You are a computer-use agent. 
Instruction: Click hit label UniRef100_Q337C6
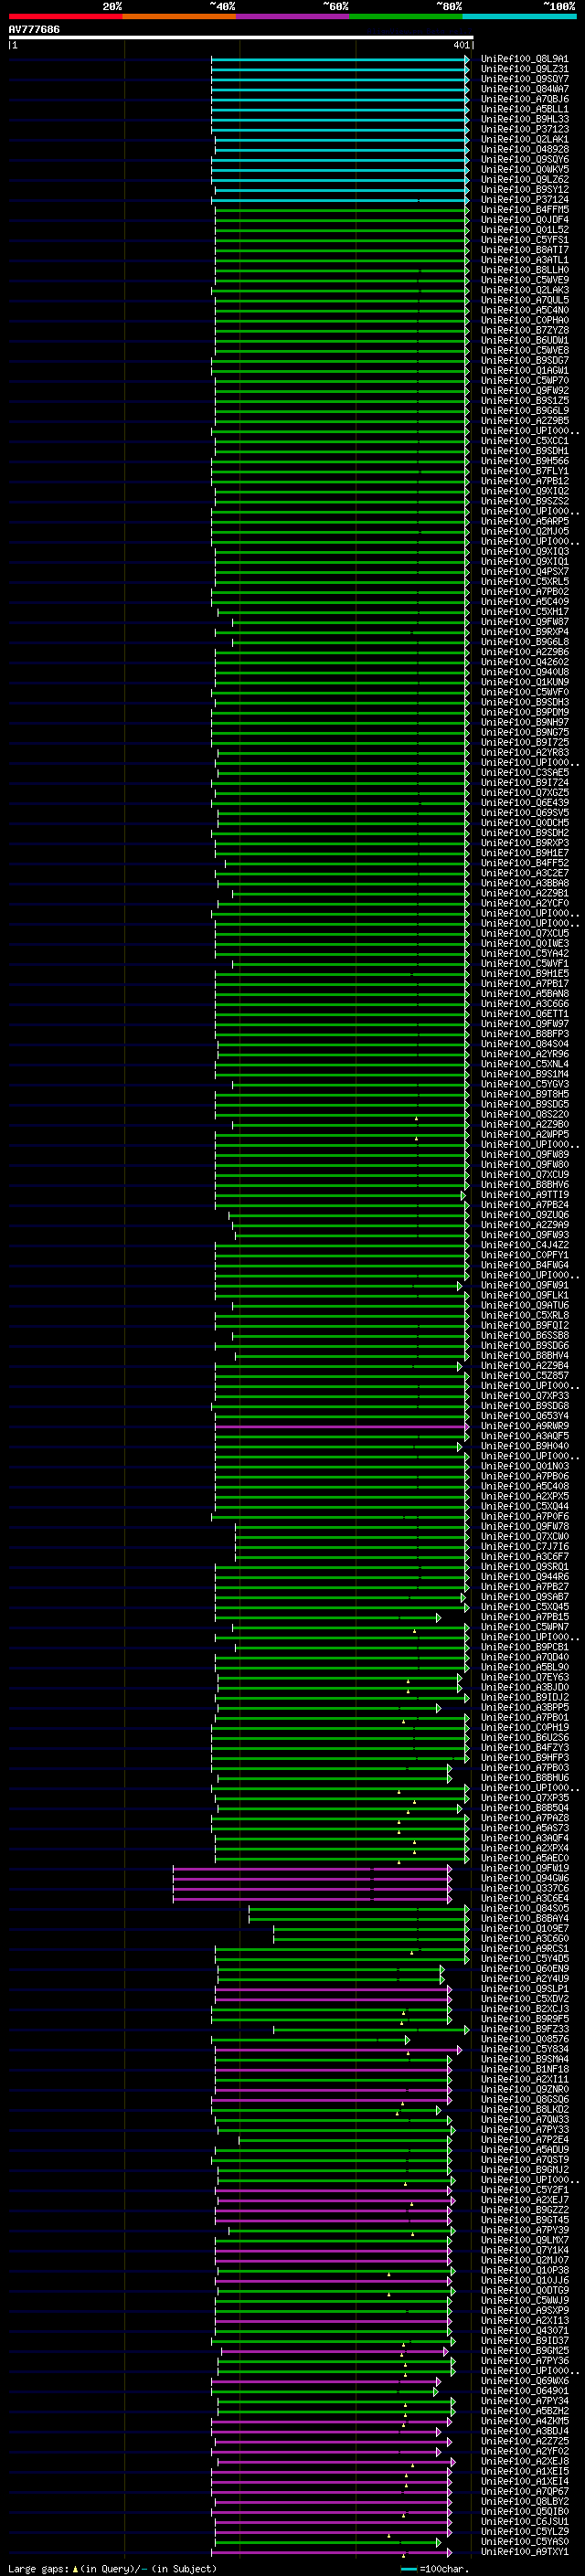click(x=525, y=1888)
